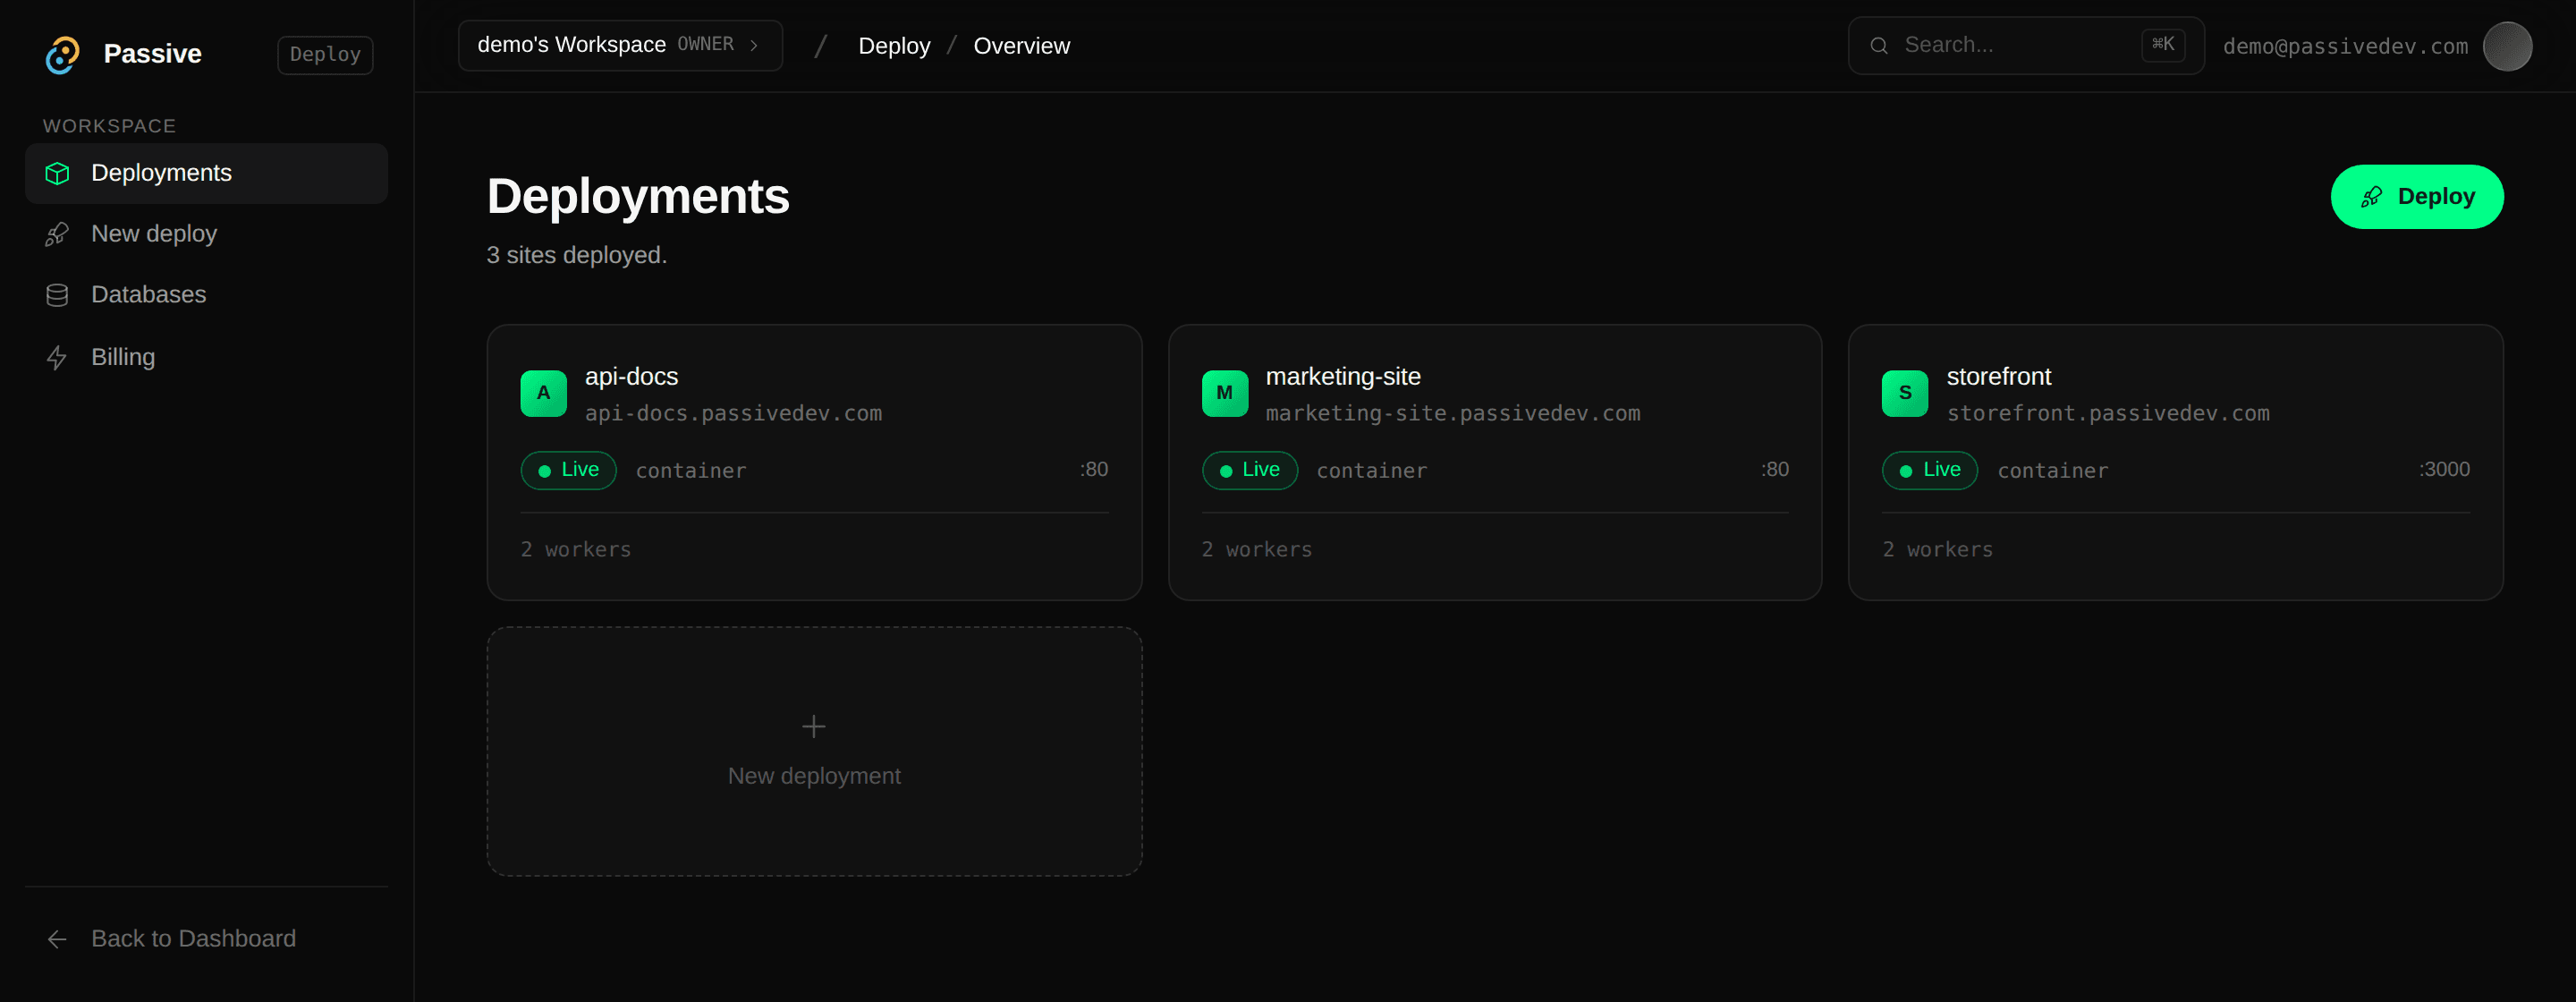Click 'container' label on storefront card

click(2052, 471)
